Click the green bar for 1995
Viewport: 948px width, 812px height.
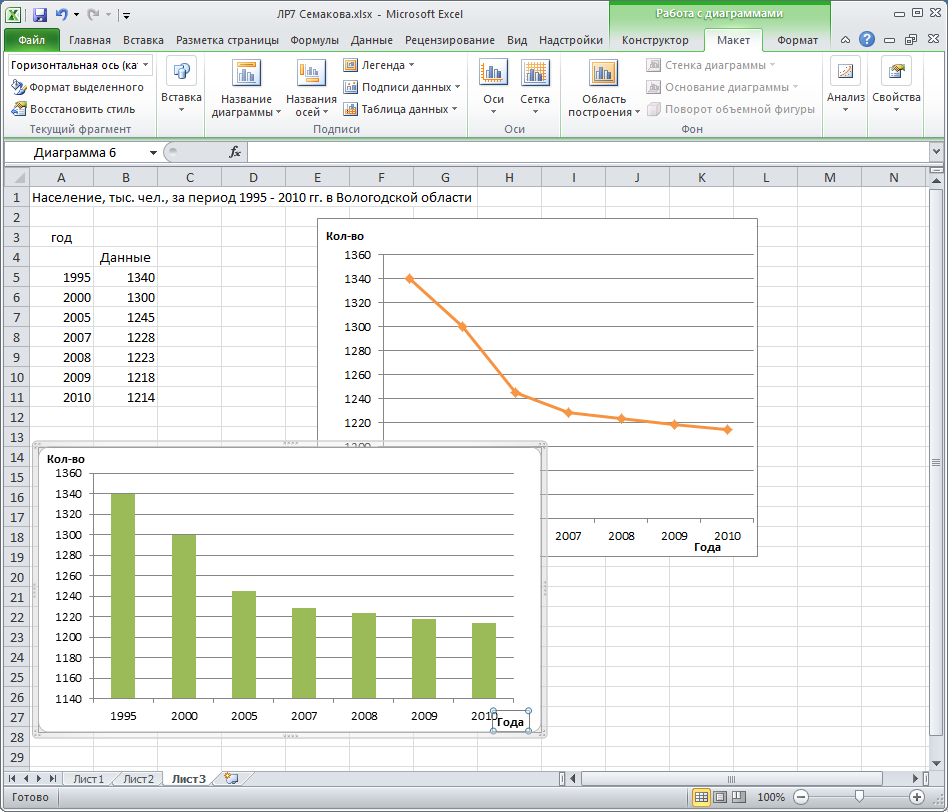(123, 596)
